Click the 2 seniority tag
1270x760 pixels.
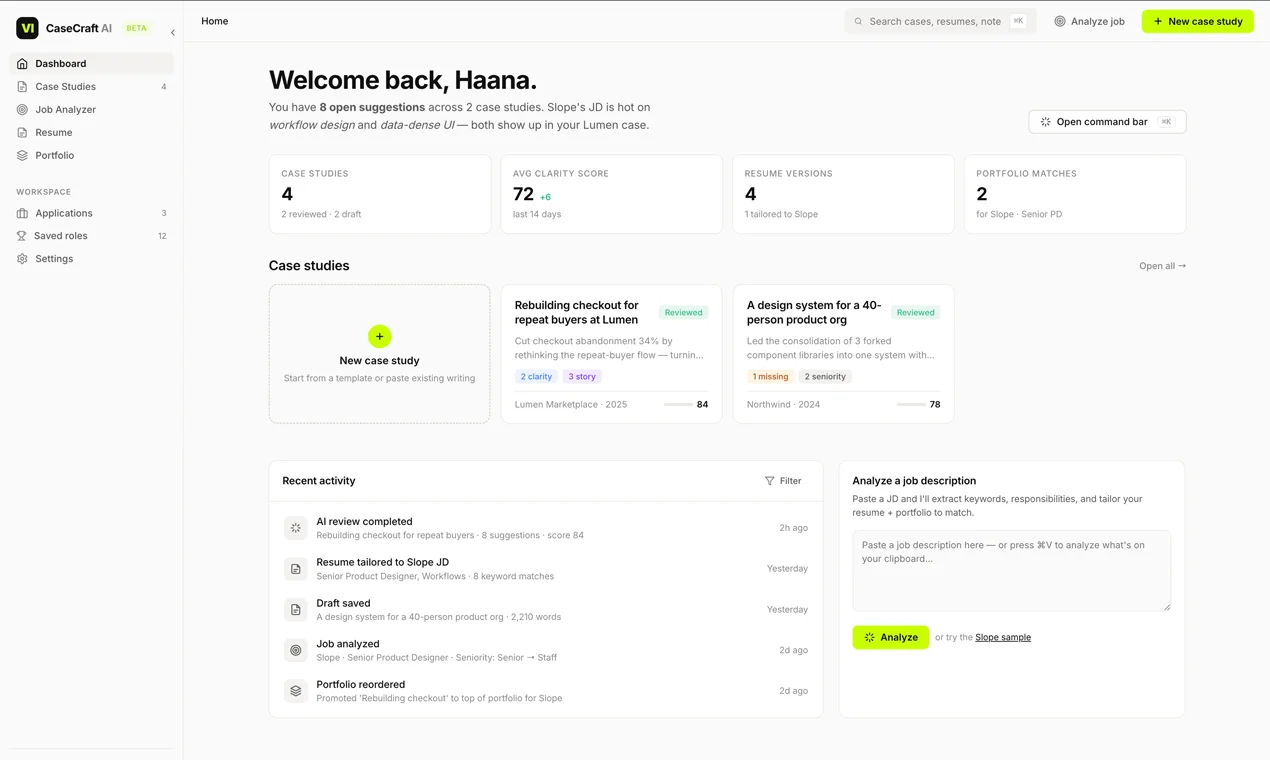click(825, 377)
